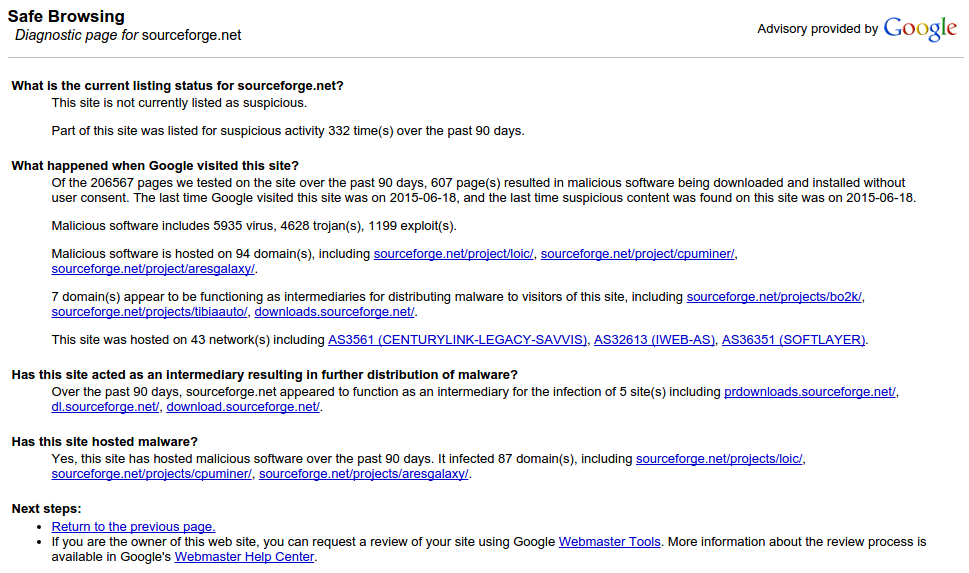The width and height of the screenshot is (969, 573).
Task: Open AS32613 (IWEB-AS) network link
Action: click(654, 340)
